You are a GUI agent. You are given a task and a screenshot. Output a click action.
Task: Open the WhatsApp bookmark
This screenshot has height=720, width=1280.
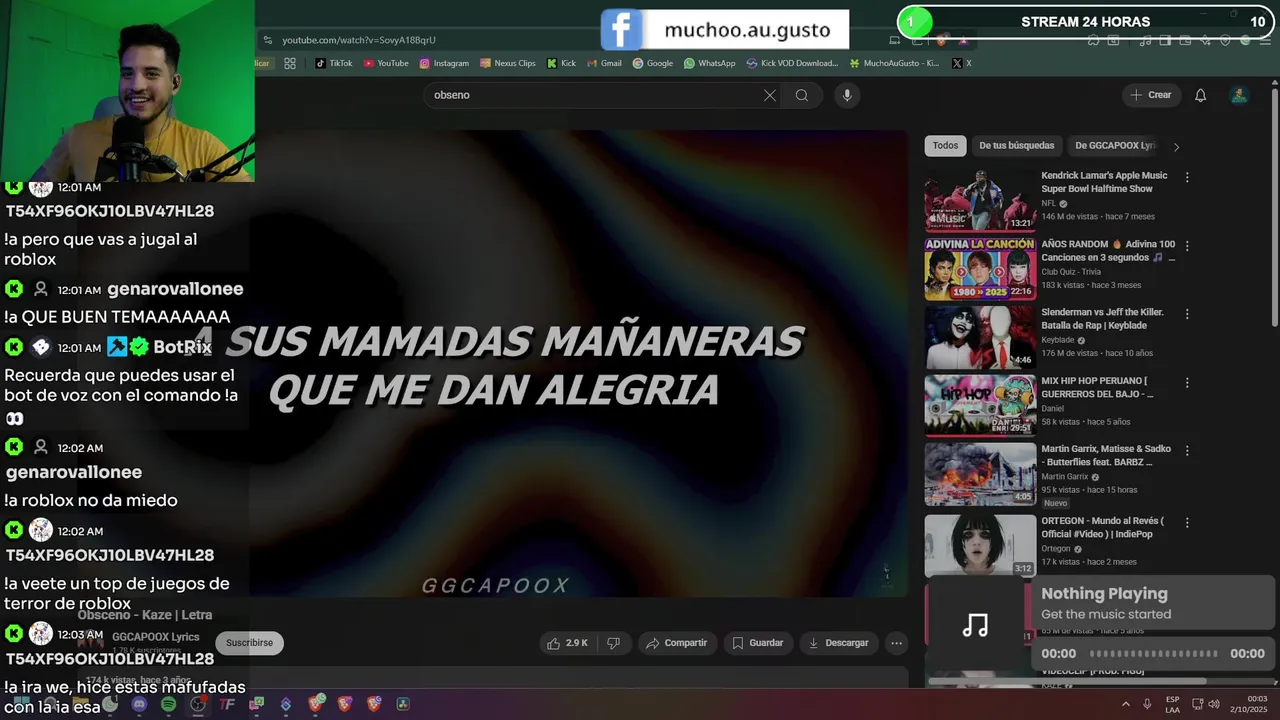(x=710, y=63)
